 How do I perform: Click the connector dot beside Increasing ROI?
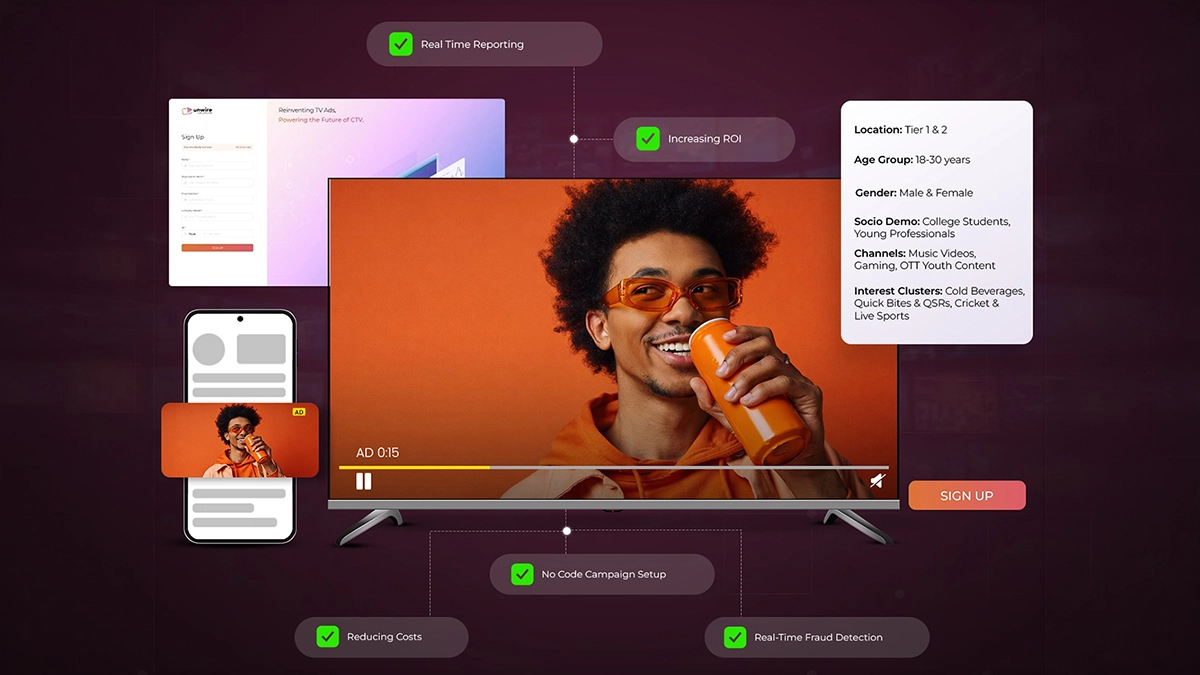(574, 139)
